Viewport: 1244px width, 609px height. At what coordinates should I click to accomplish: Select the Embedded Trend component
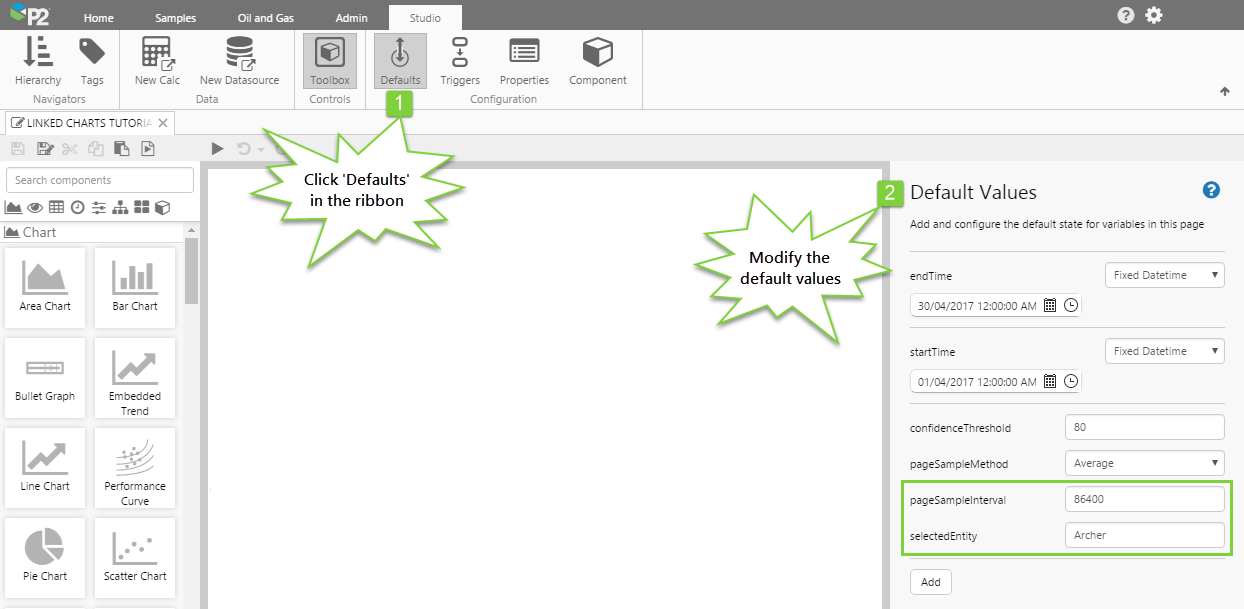tap(135, 377)
